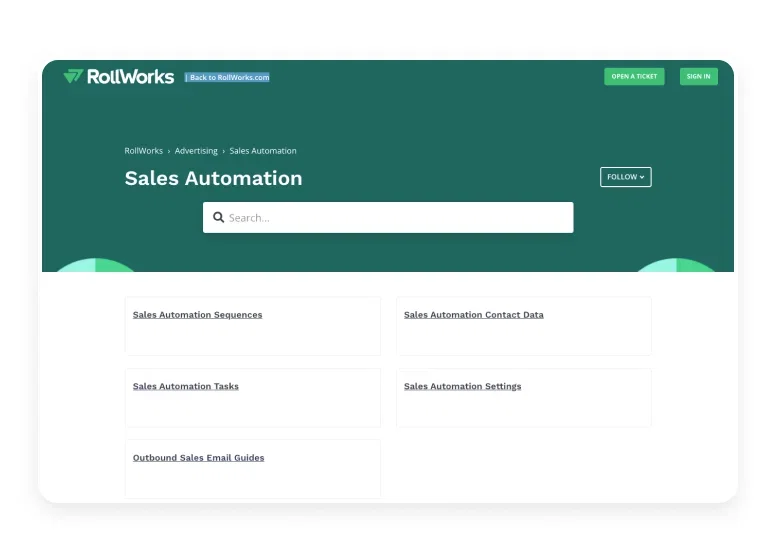Click inside the Search field
The image size is (776, 559).
pyautogui.click(x=388, y=217)
